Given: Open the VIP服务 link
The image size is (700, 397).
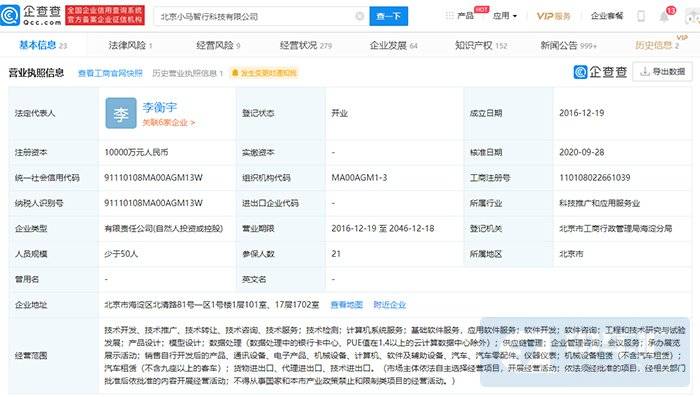Looking at the screenshot, I should (x=554, y=16).
